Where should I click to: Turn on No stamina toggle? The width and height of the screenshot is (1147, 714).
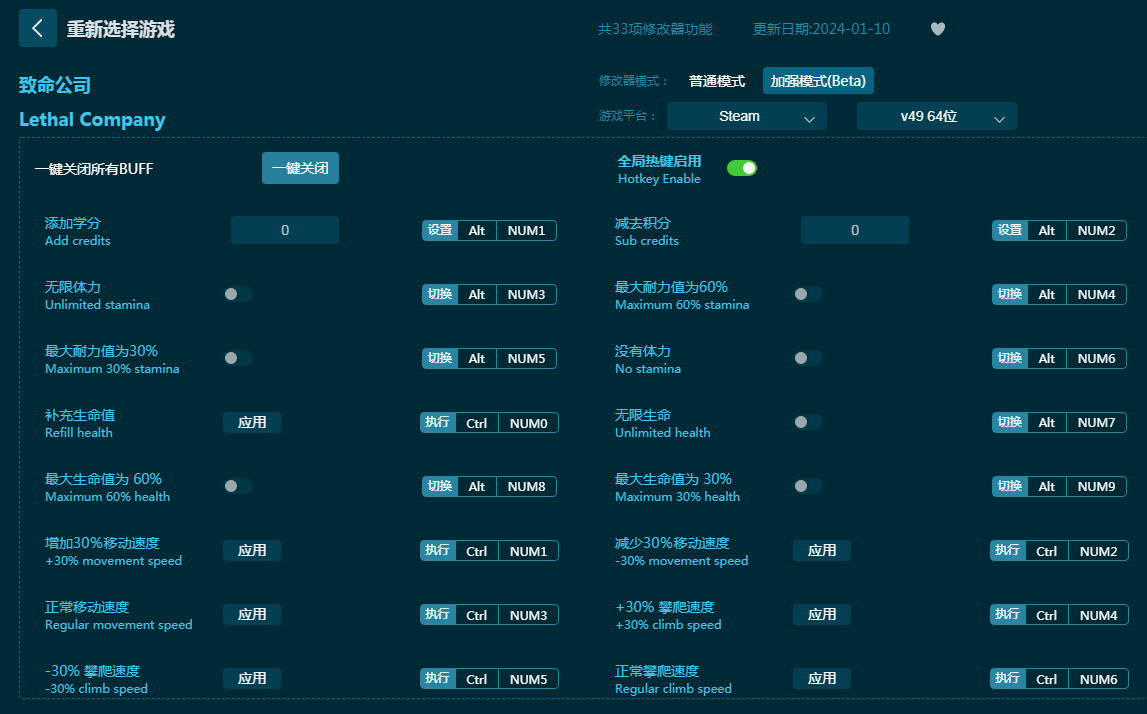click(x=808, y=358)
